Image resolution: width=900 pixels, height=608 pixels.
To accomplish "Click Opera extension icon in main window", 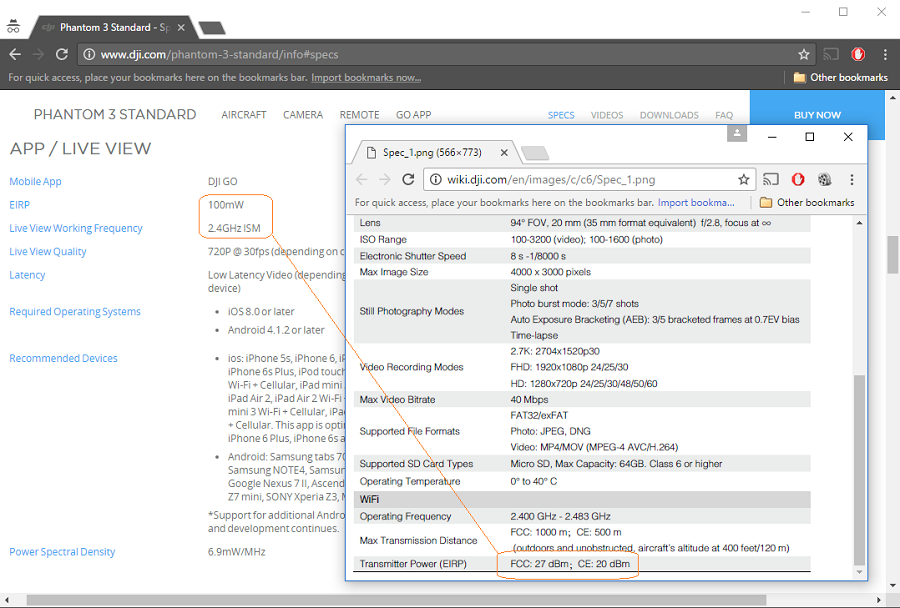I will tap(858, 55).
